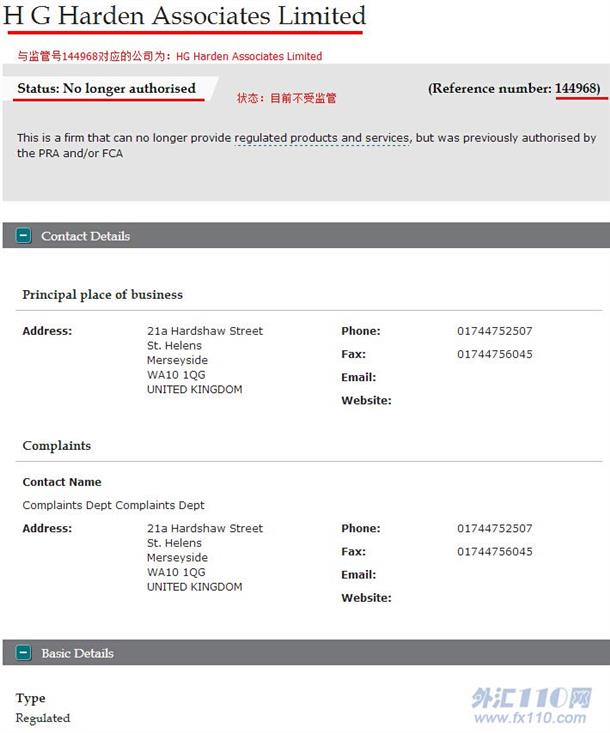
Task: Select the reference number 144968
Action: coord(575,88)
